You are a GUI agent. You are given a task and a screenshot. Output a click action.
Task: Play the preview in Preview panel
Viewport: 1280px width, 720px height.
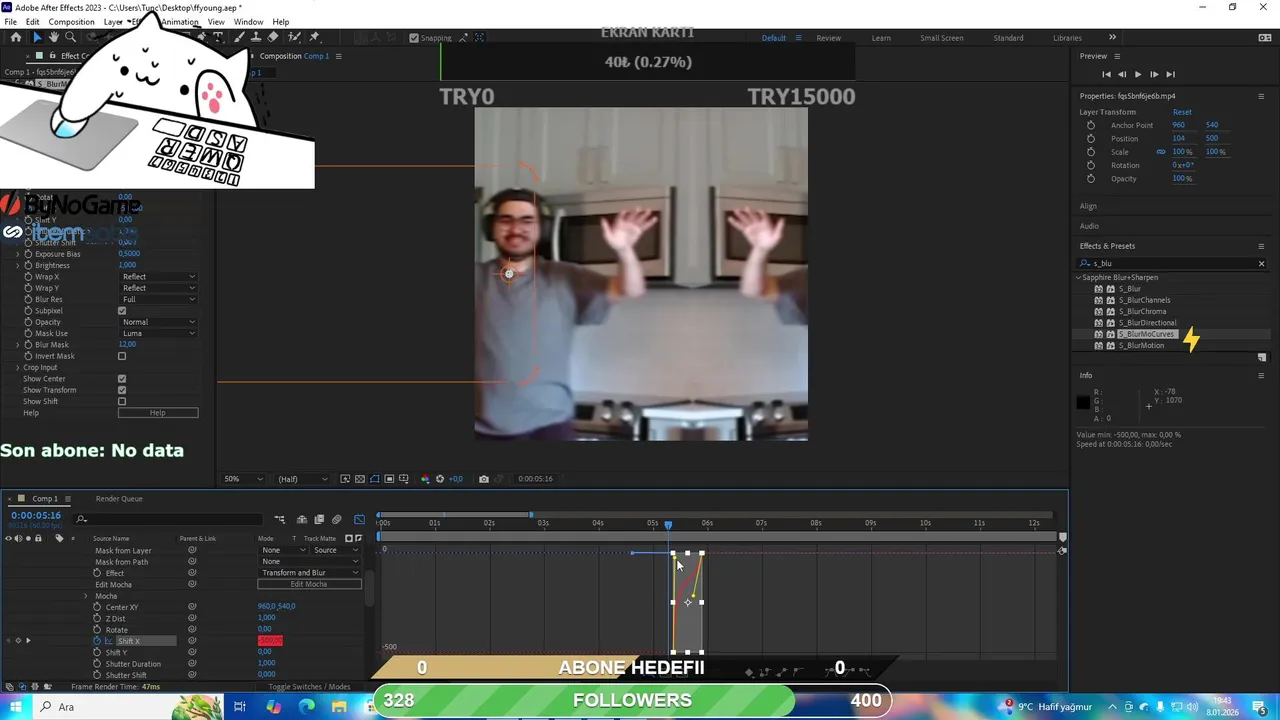tap(1138, 74)
